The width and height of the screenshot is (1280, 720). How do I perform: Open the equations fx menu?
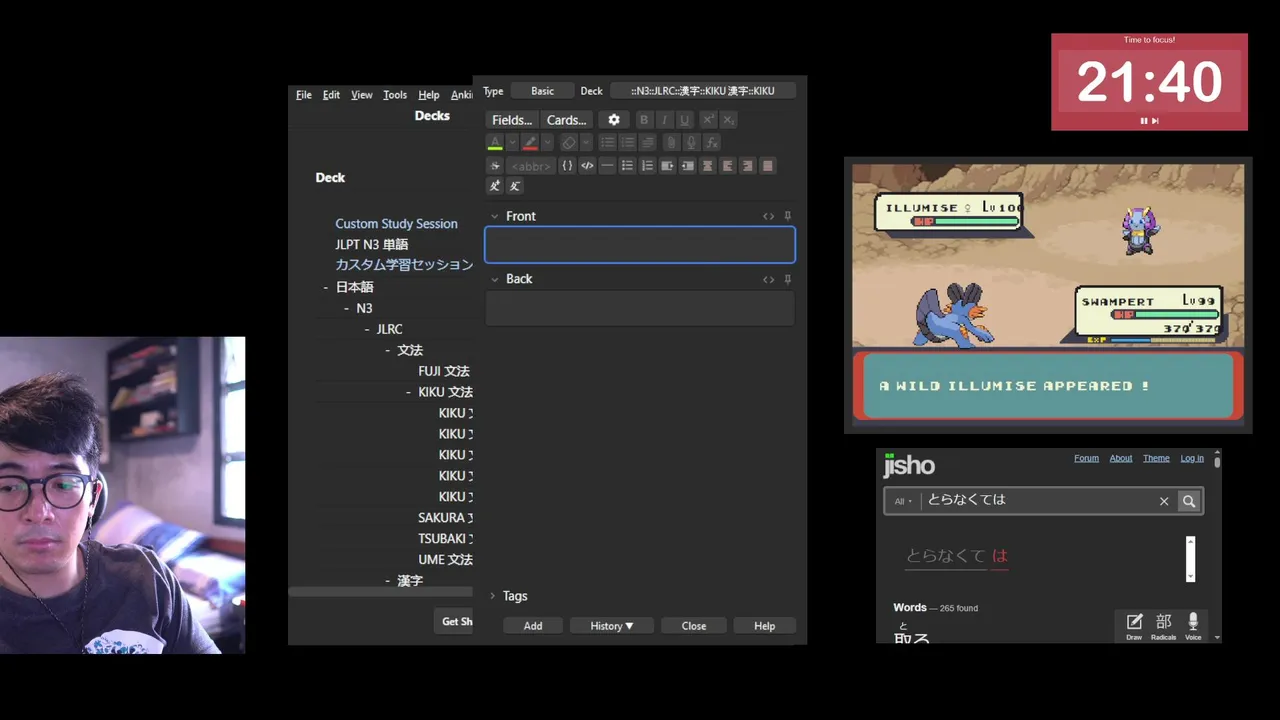(711, 143)
